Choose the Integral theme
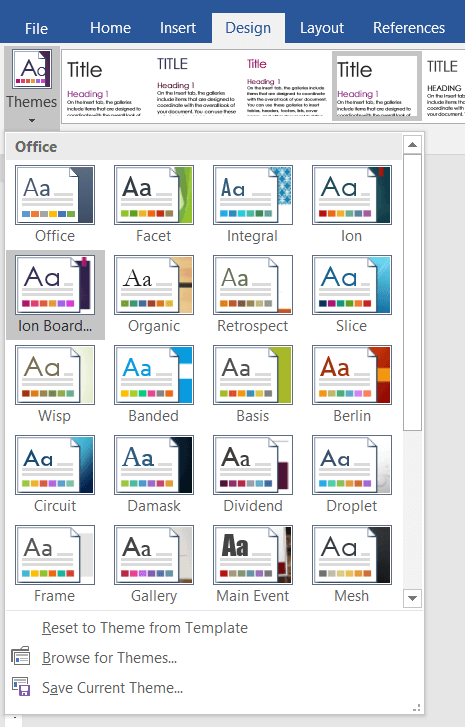 coord(253,195)
